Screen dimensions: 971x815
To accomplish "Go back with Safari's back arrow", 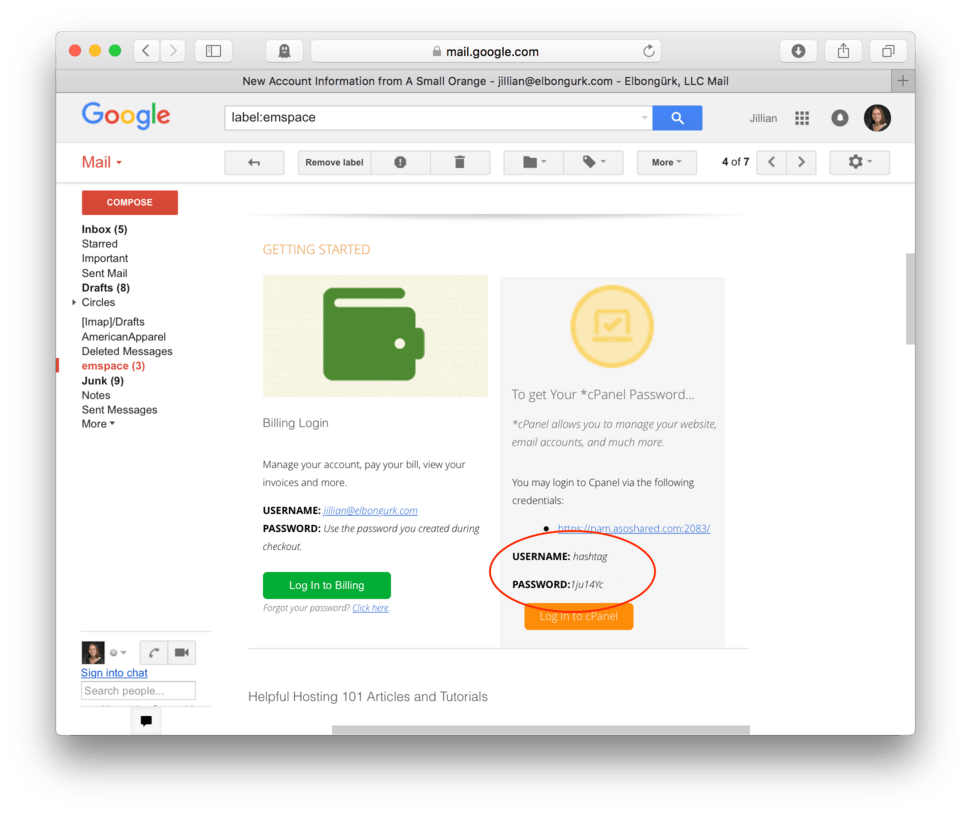I will click(147, 51).
